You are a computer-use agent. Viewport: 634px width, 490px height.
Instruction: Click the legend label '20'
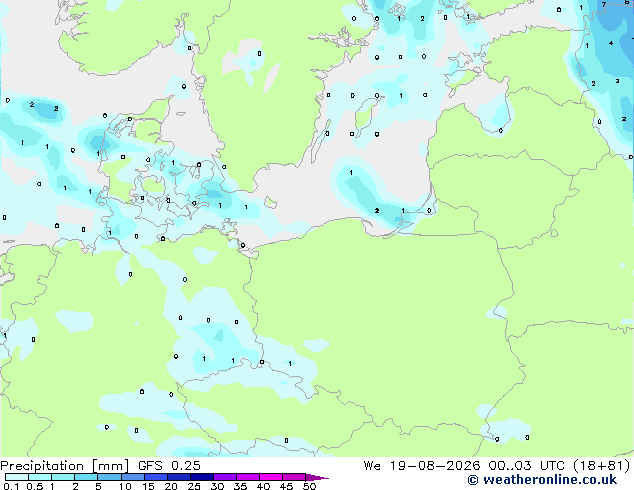click(x=171, y=486)
